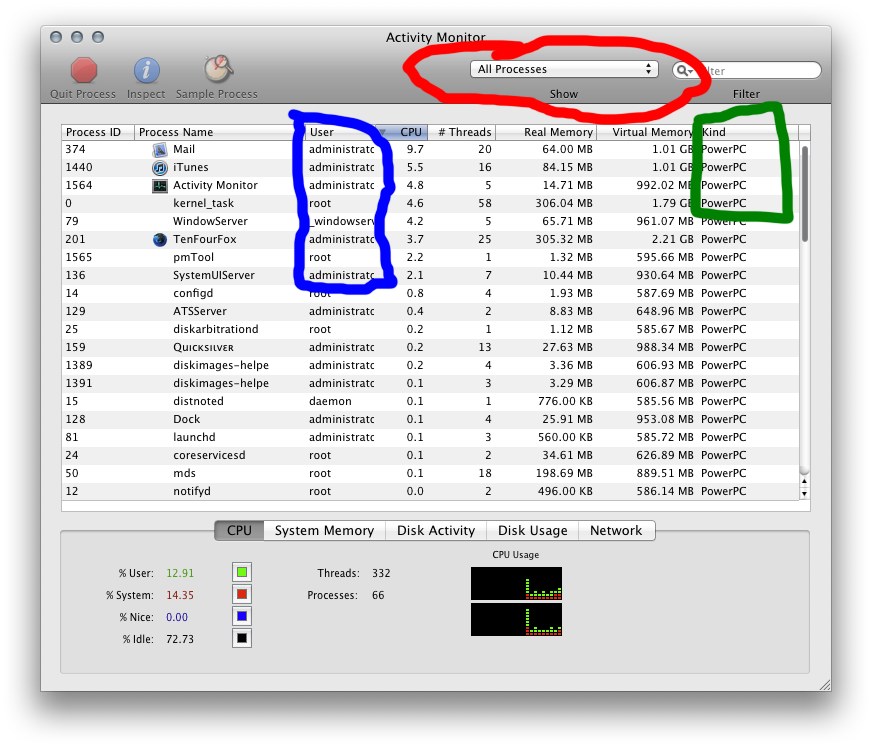Select the WindowServer process row
Screen dimensions: 872x747
430,221
